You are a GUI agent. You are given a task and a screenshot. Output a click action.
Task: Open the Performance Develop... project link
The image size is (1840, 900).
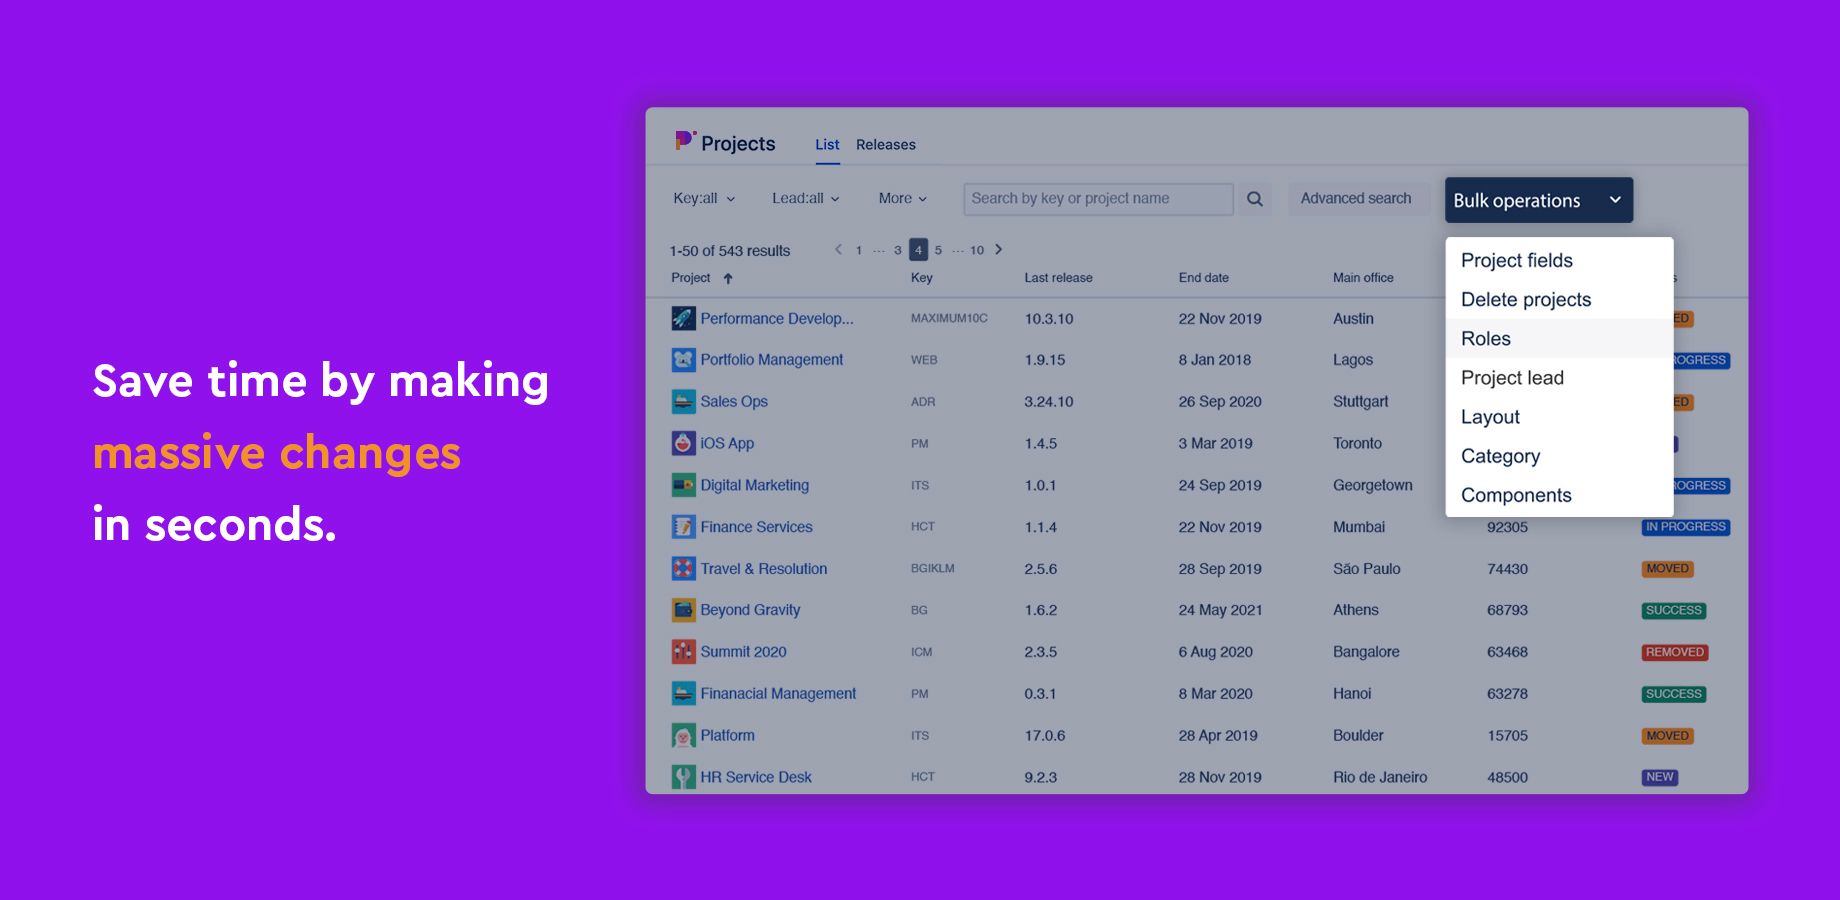click(x=777, y=318)
